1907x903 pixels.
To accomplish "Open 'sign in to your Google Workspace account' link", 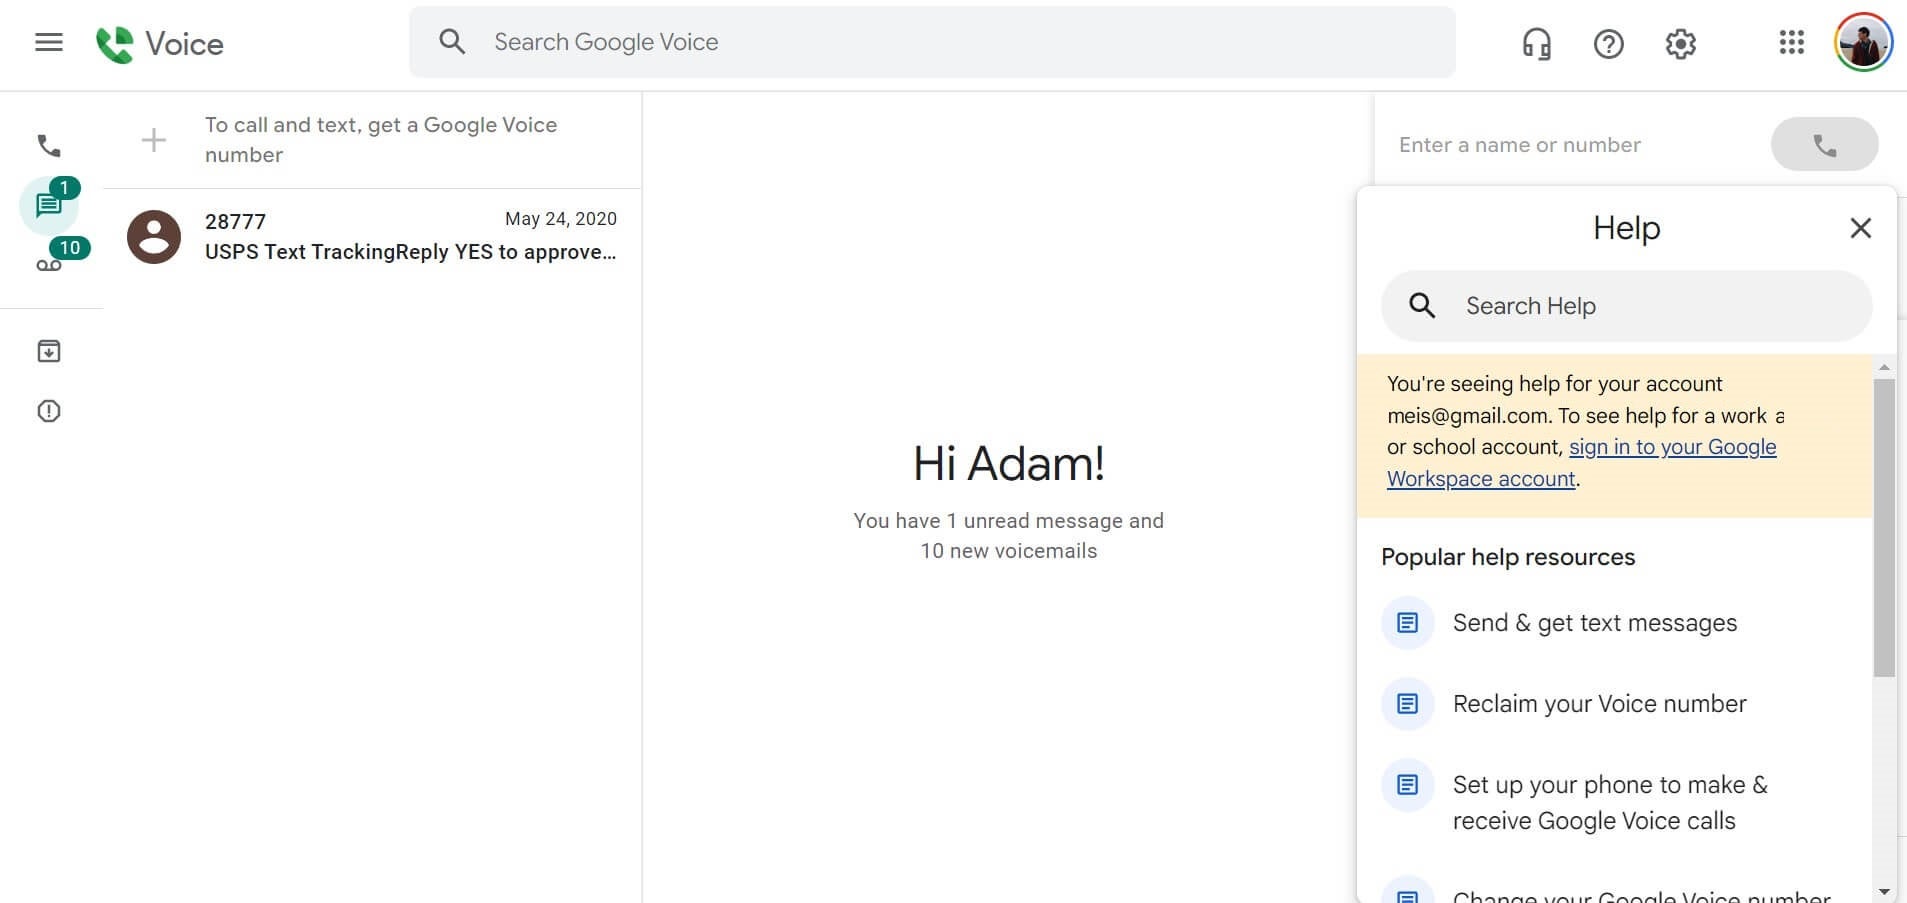I will tap(1581, 463).
